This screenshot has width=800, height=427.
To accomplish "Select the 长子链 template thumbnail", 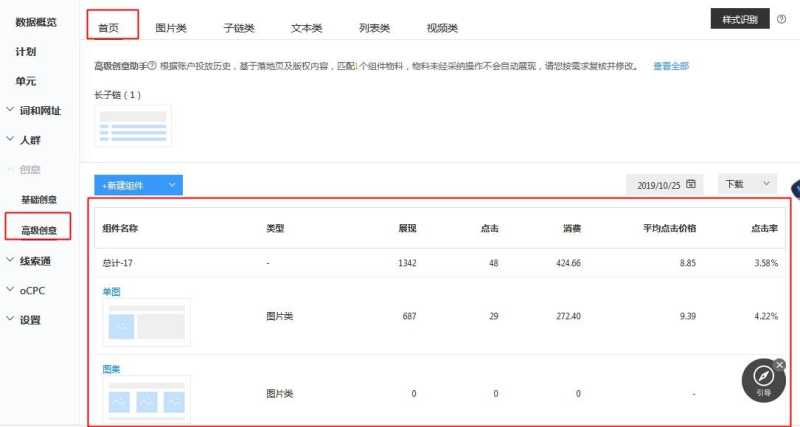I will [x=133, y=126].
